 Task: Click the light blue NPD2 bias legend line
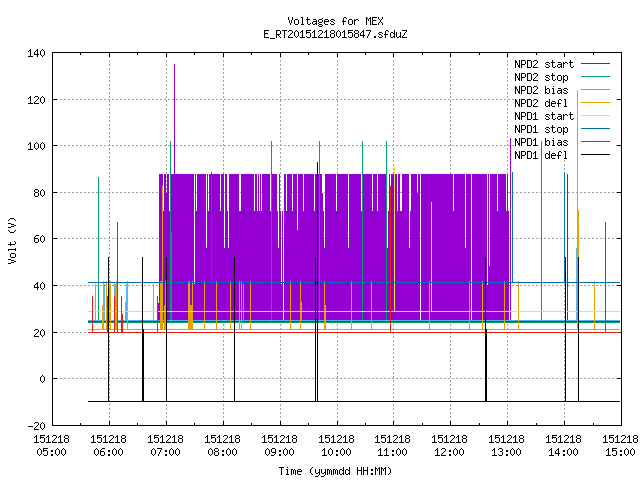click(595, 90)
